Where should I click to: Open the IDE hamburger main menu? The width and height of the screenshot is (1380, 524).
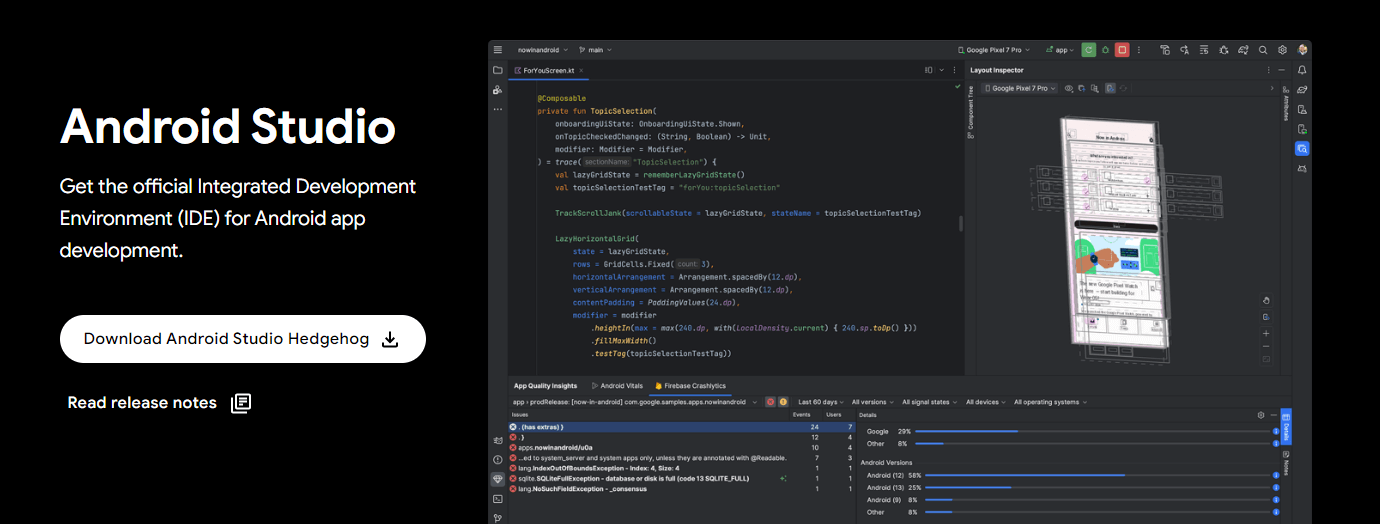498,49
